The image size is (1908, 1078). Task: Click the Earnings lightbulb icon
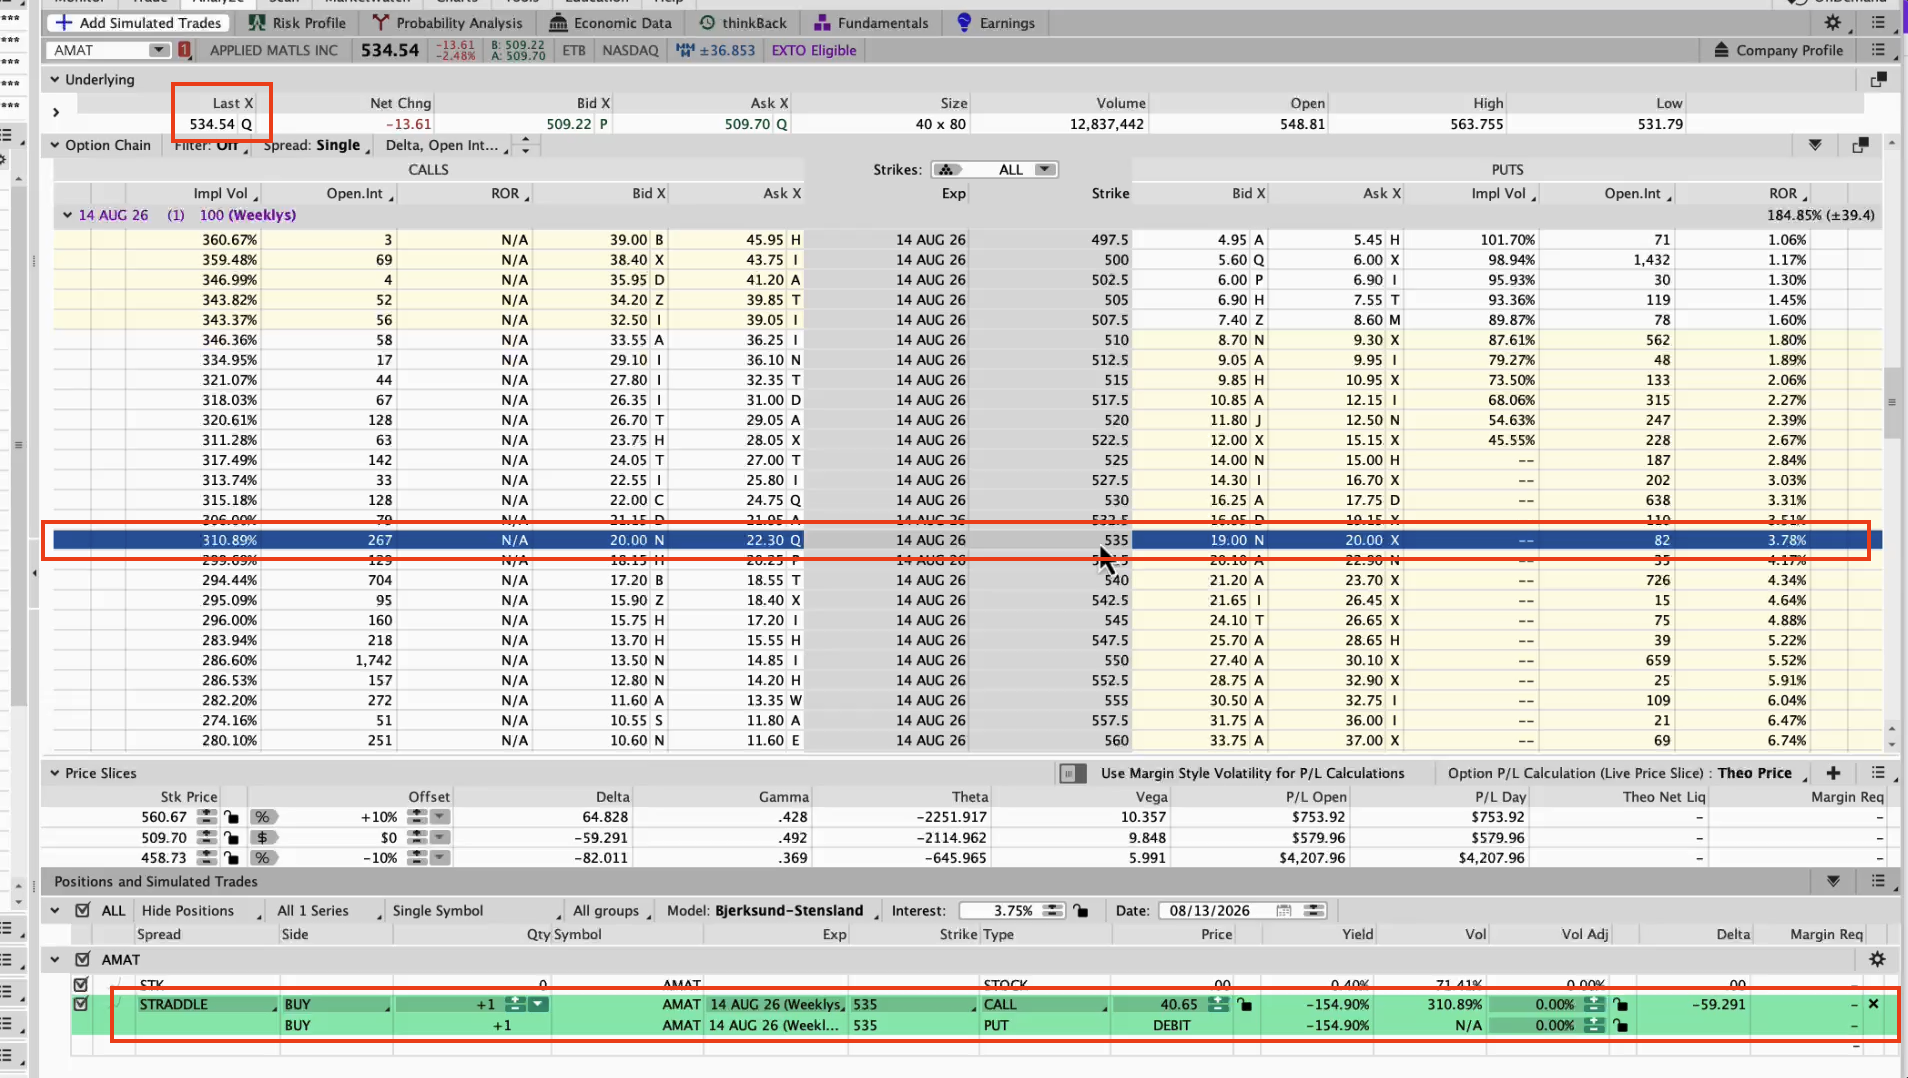click(x=964, y=23)
